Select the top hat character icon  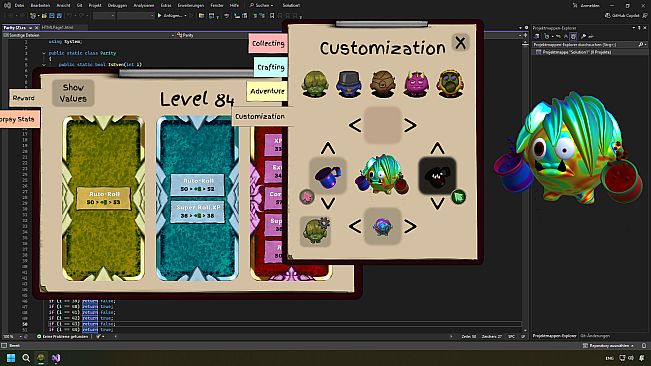pos(348,84)
